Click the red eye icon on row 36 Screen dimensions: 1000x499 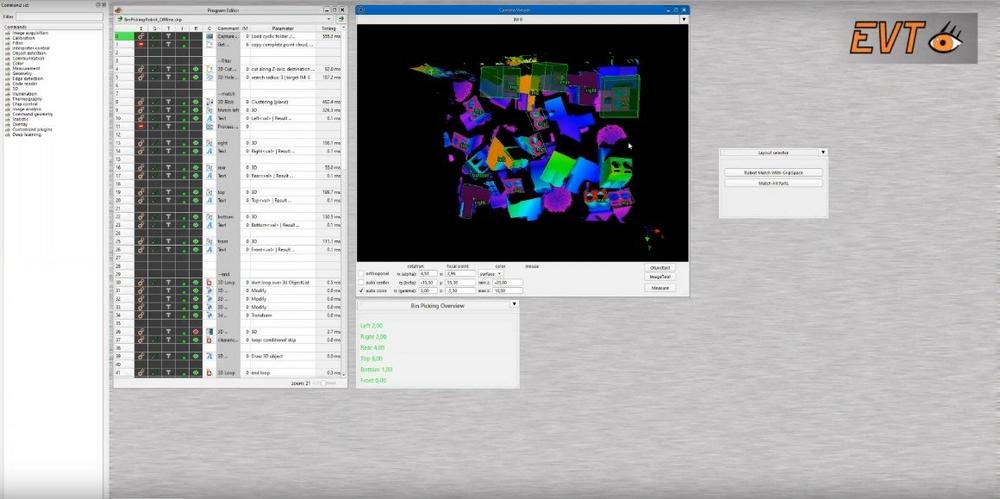[196, 331]
